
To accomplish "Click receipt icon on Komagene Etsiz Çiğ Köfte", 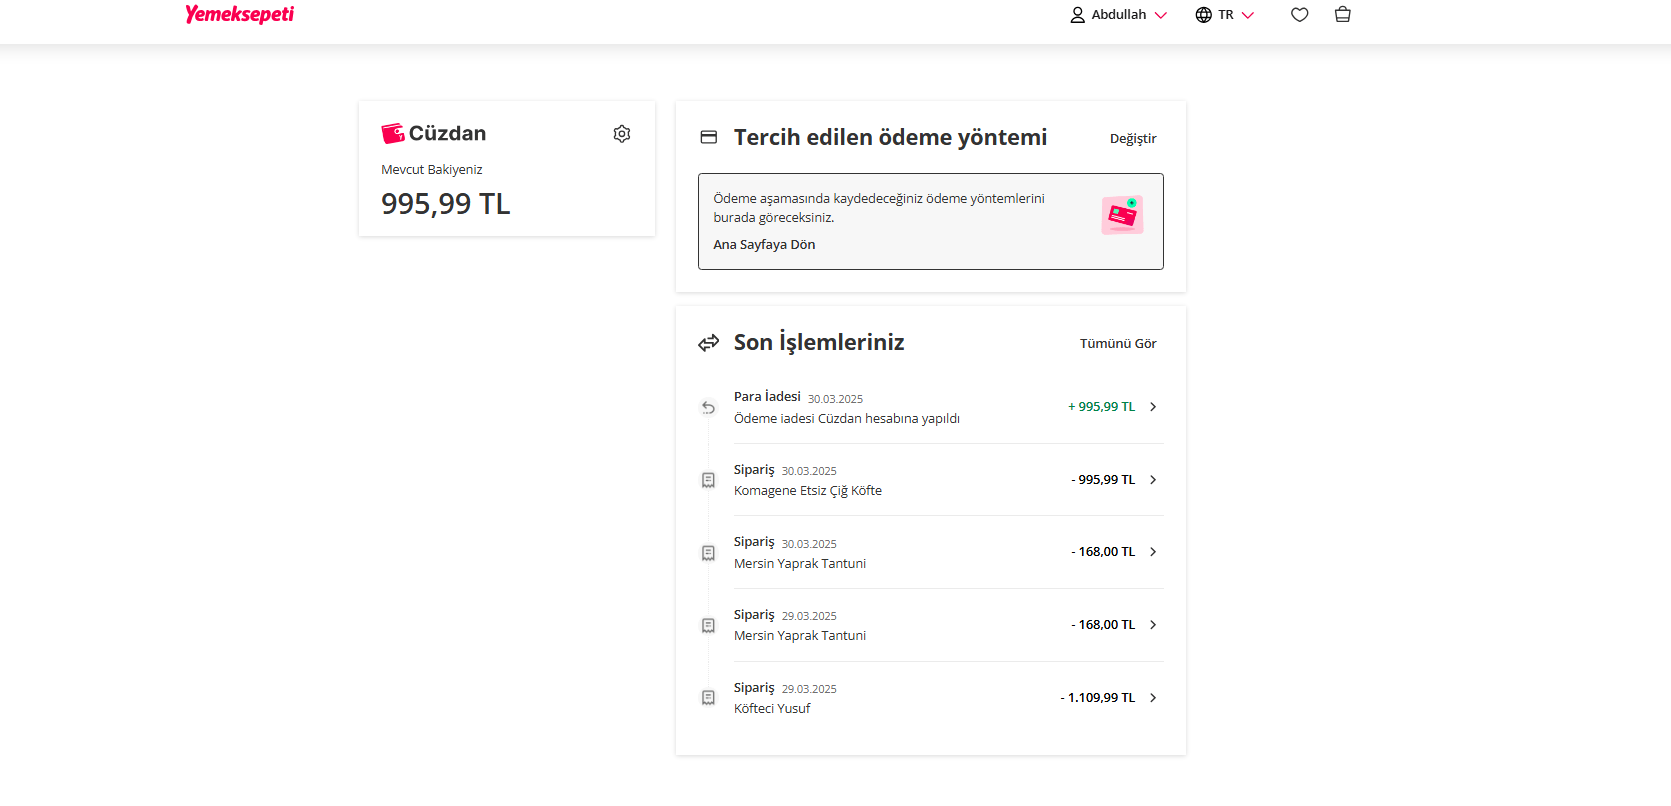I will point(708,480).
